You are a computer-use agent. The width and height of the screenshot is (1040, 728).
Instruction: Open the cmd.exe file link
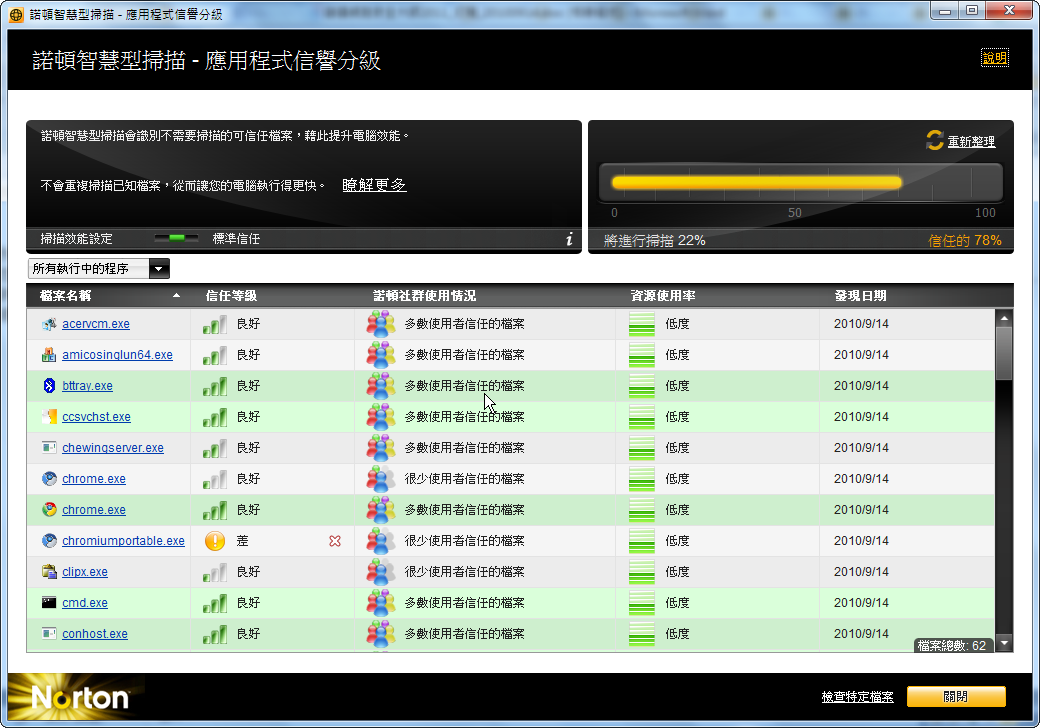[x=85, y=603]
